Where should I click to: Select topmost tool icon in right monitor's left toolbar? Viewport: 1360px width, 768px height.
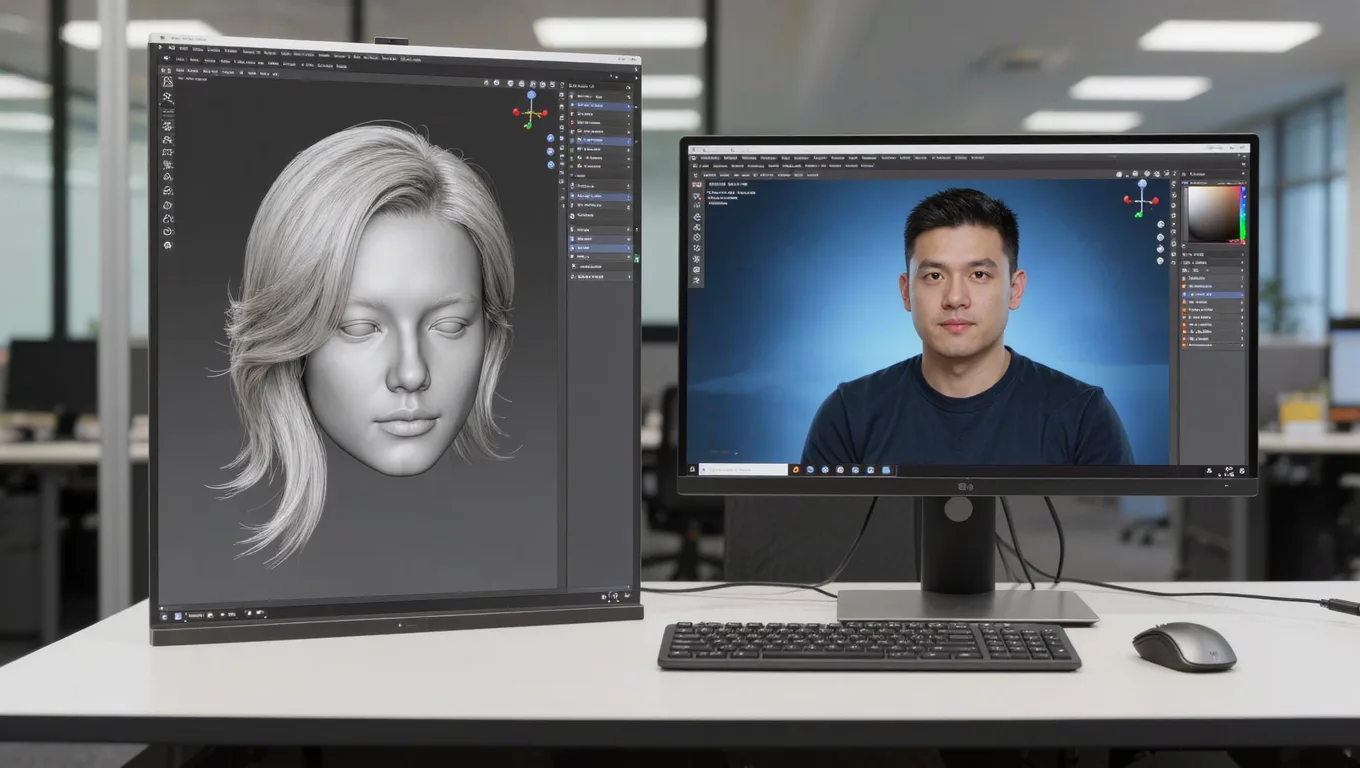(696, 185)
